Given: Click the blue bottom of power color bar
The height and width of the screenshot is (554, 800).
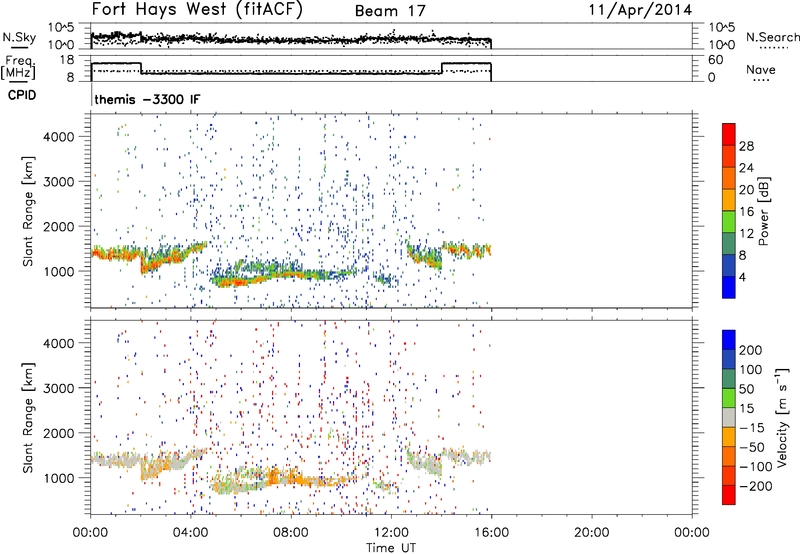Looking at the screenshot, I should coord(729,287).
